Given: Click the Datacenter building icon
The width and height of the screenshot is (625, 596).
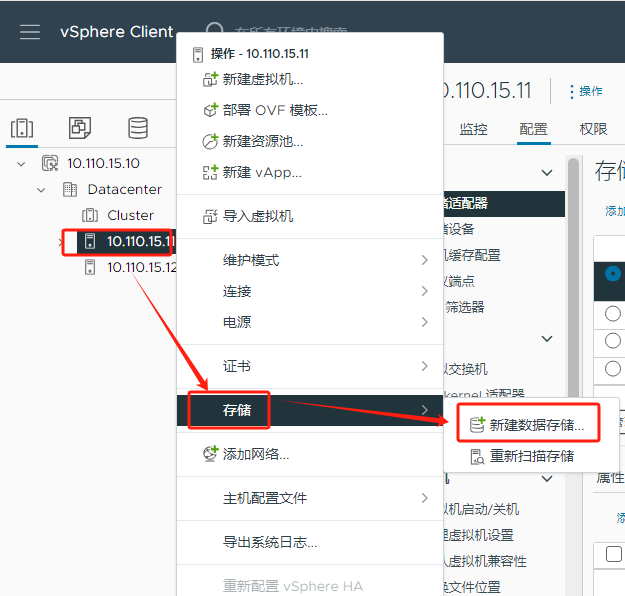Looking at the screenshot, I should pos(70,189).
